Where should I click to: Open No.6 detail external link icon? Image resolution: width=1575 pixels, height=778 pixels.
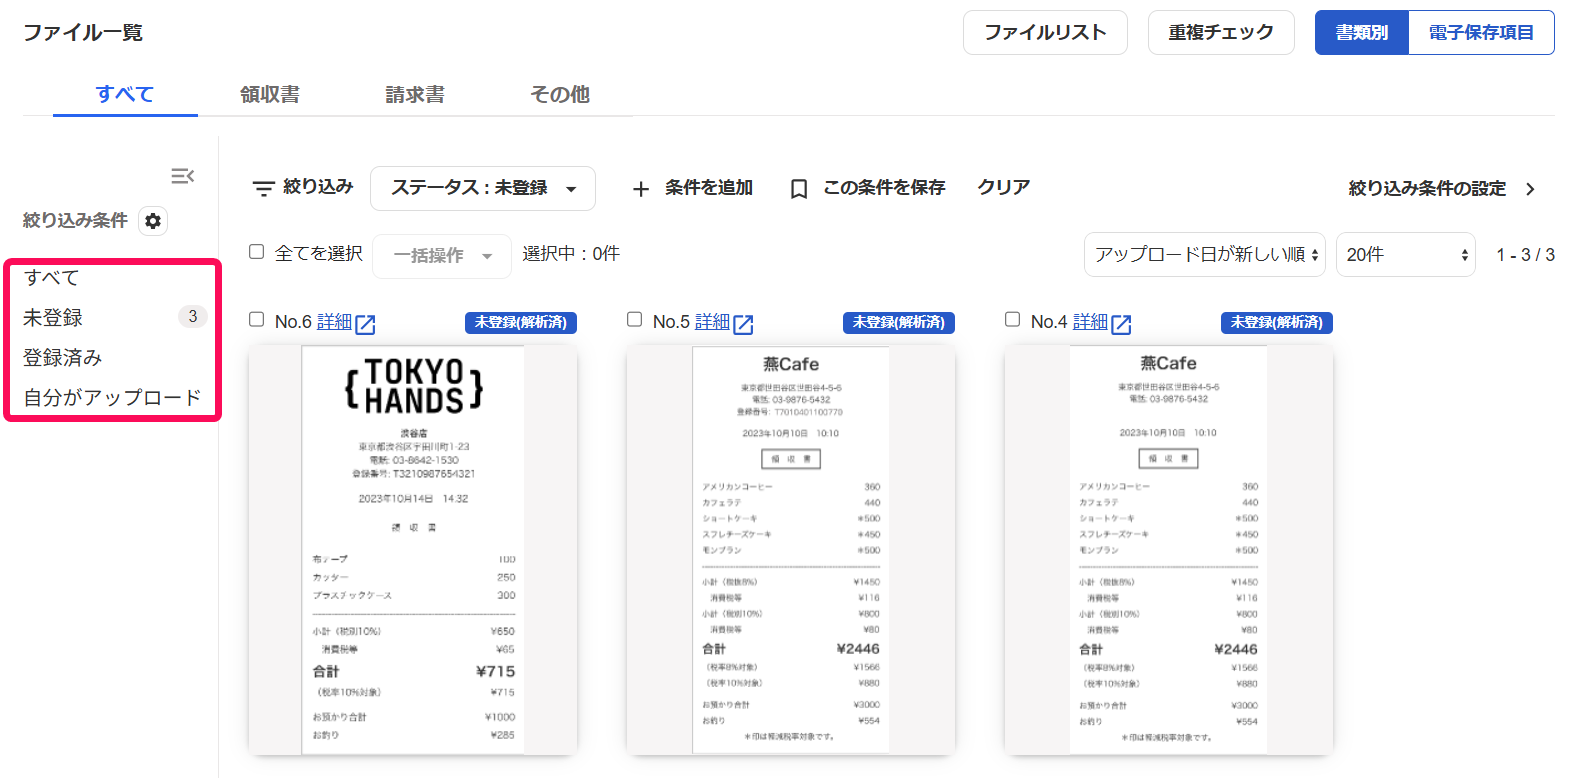[366, 324]
